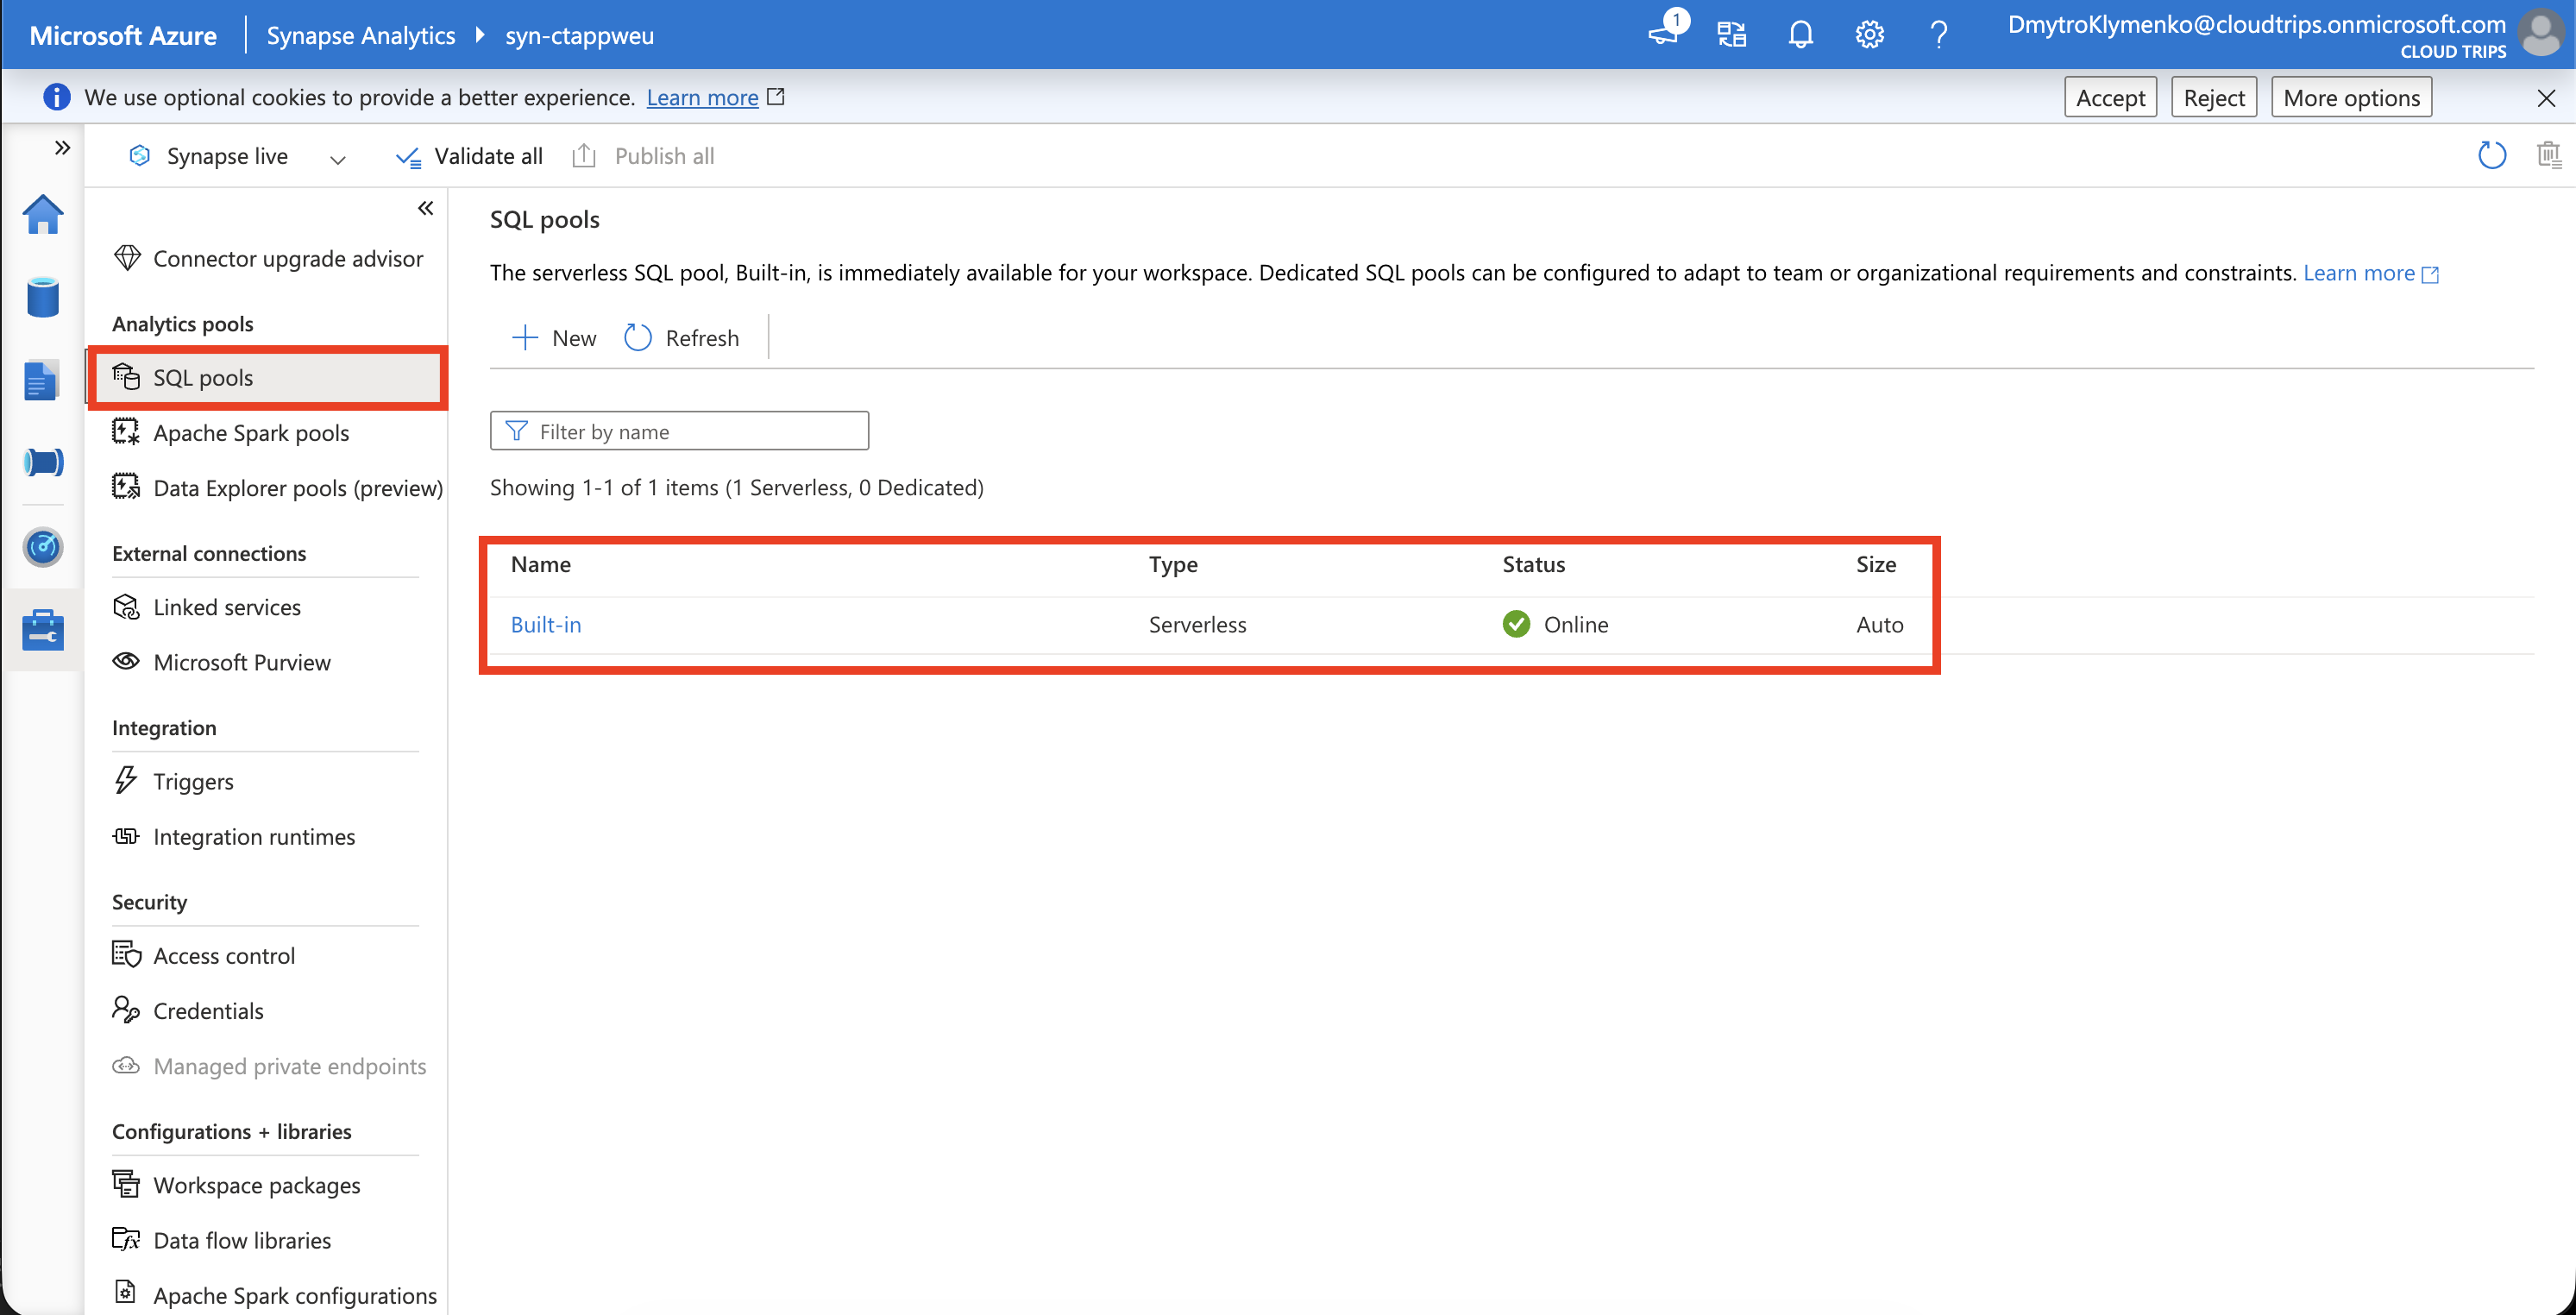
Task: Select Data Explorer pools (preview)
Action: click(x=277, y=487)
